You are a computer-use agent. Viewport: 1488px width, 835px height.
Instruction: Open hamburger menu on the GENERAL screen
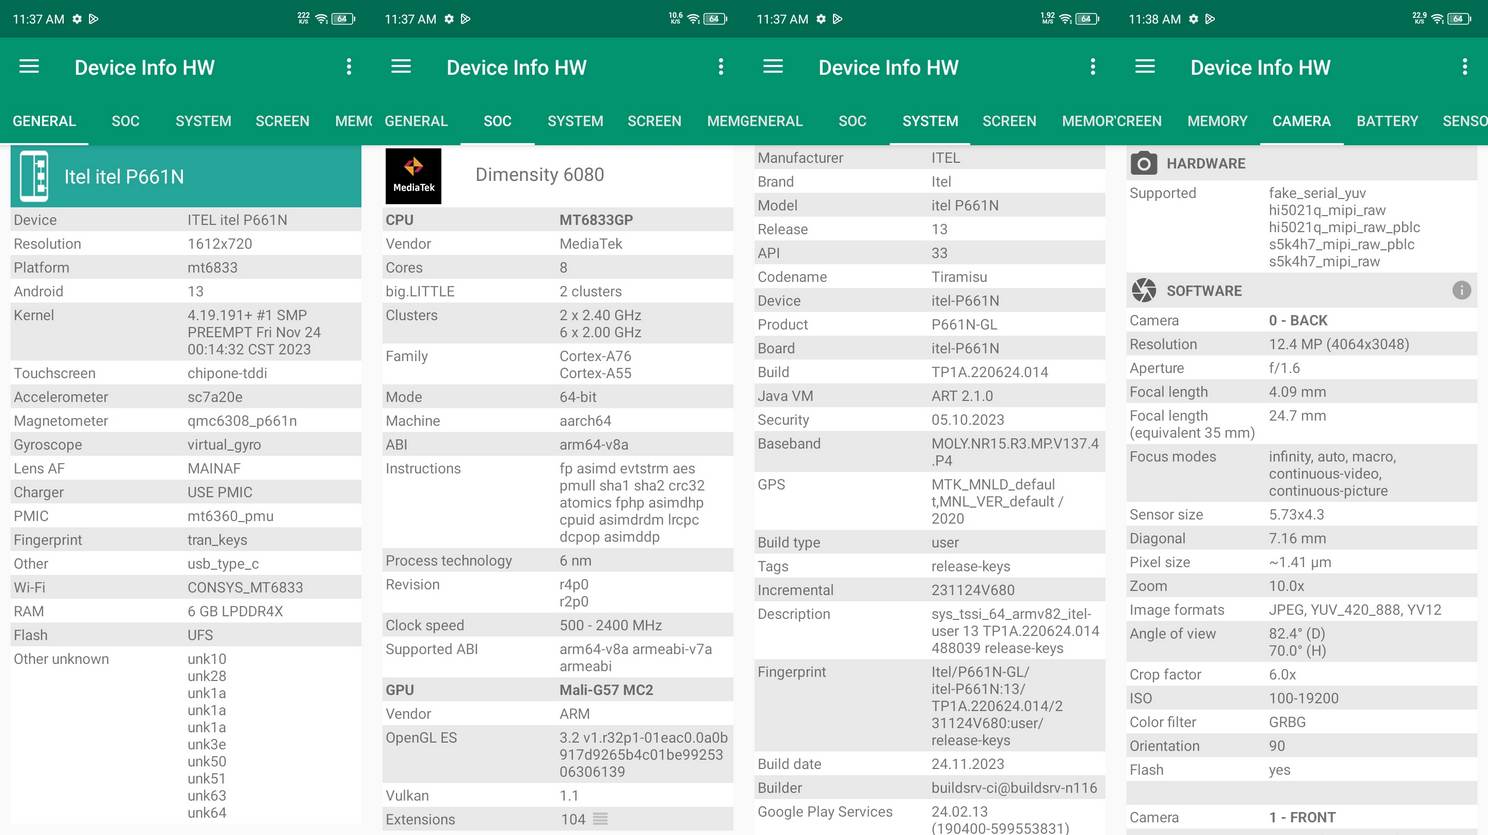(x=29, y=66)
